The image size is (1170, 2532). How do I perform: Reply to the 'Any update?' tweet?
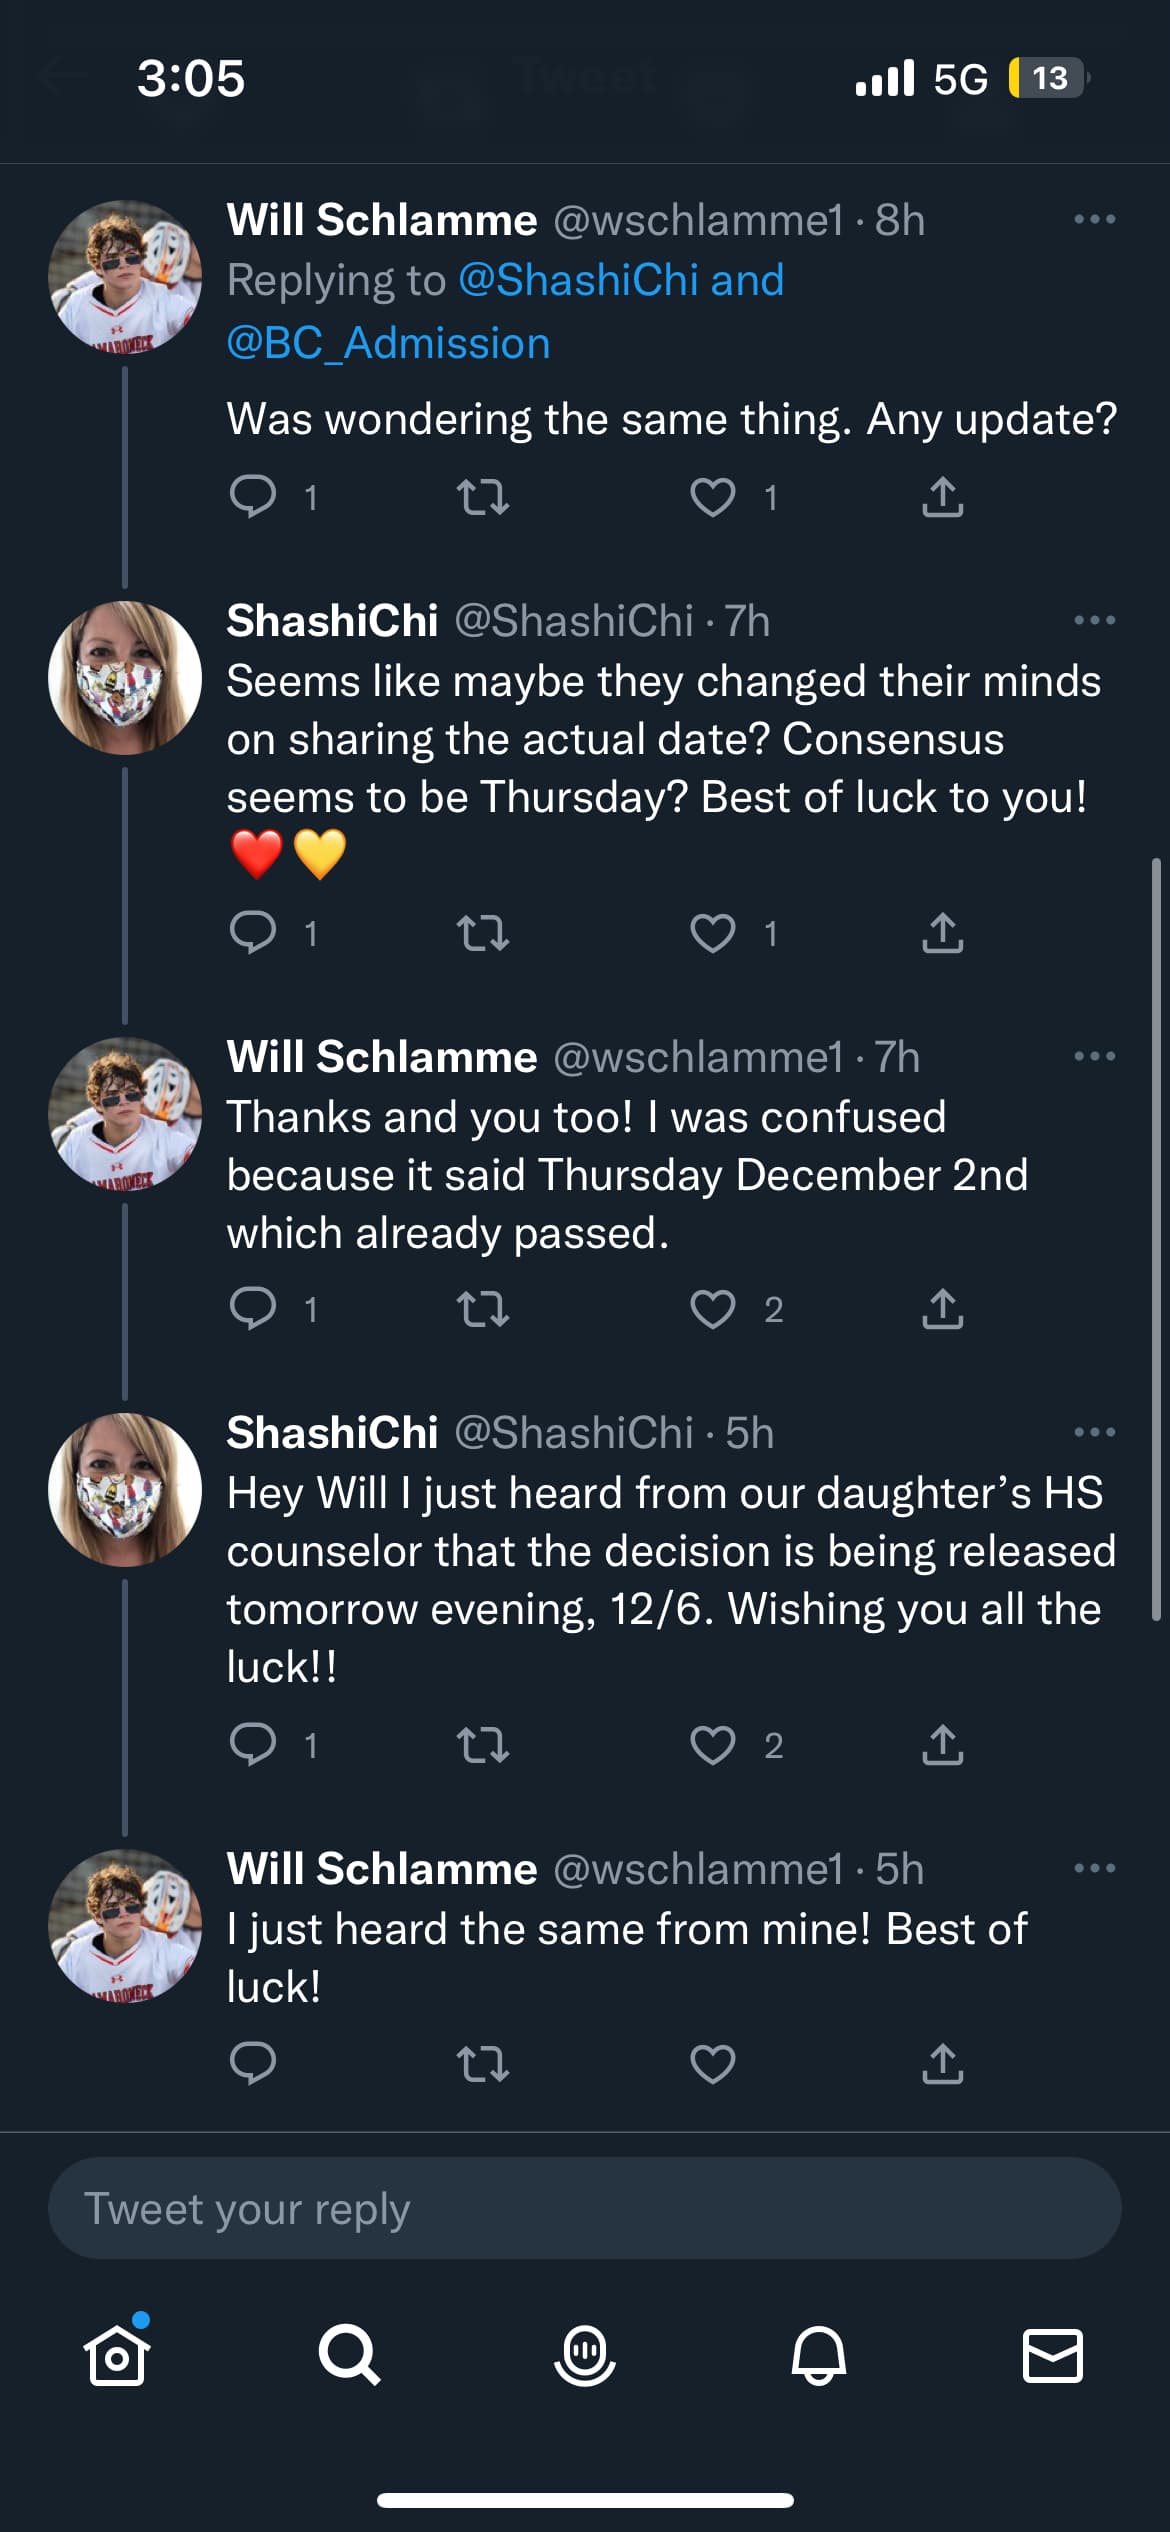coord(253,497)
